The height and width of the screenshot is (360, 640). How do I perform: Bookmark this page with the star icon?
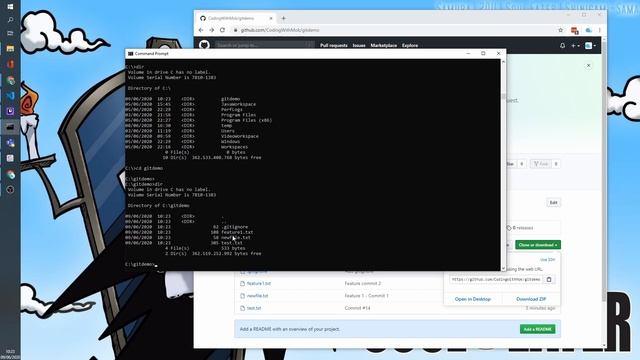tap(560, 30)
